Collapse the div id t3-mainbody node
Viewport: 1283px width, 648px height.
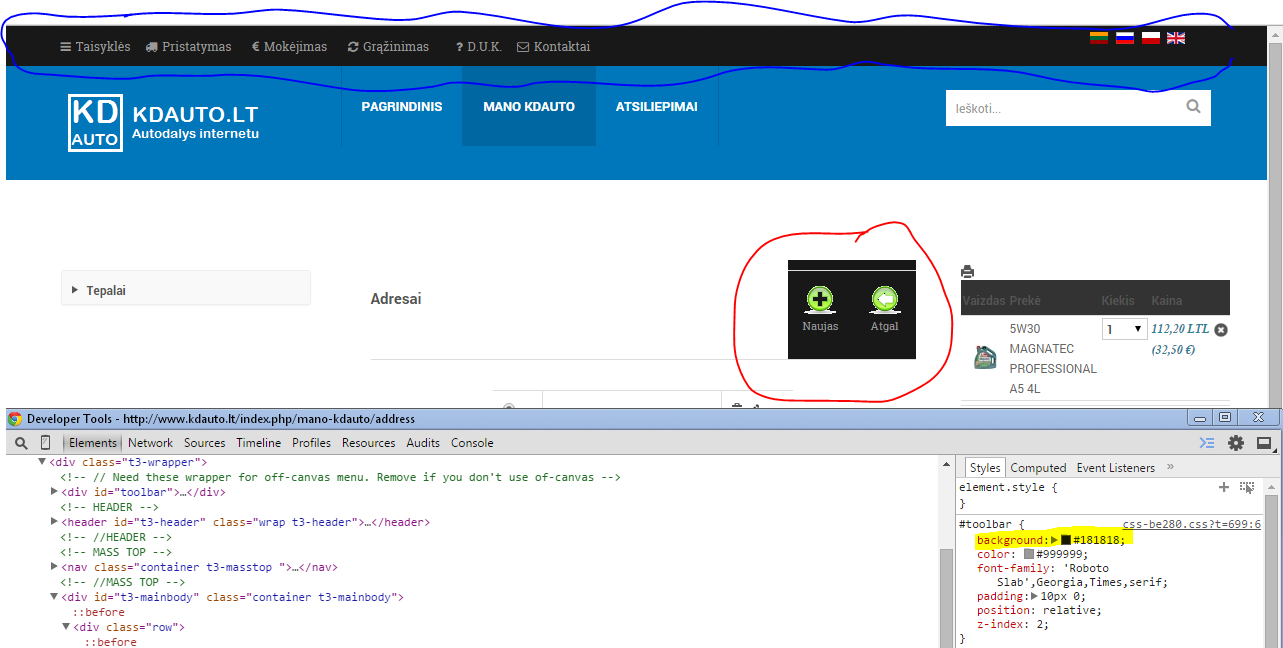click(55, 597)
